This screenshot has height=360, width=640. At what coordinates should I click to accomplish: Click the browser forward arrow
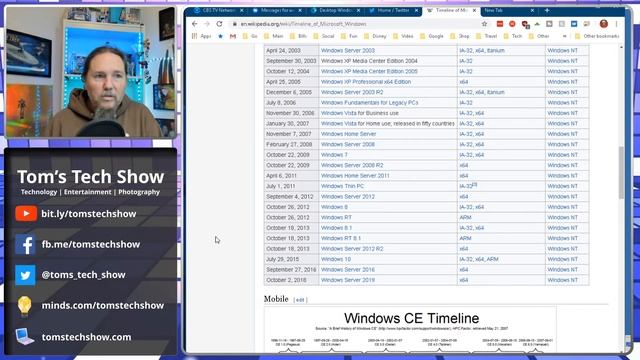tap(207, 24)
